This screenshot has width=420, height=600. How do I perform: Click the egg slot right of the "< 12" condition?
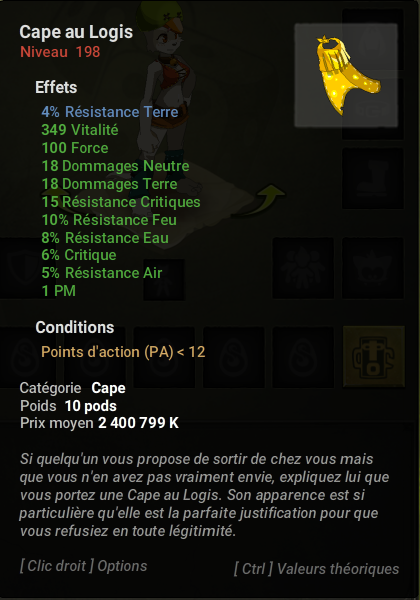pyautogui.click(x=233, y=357)
